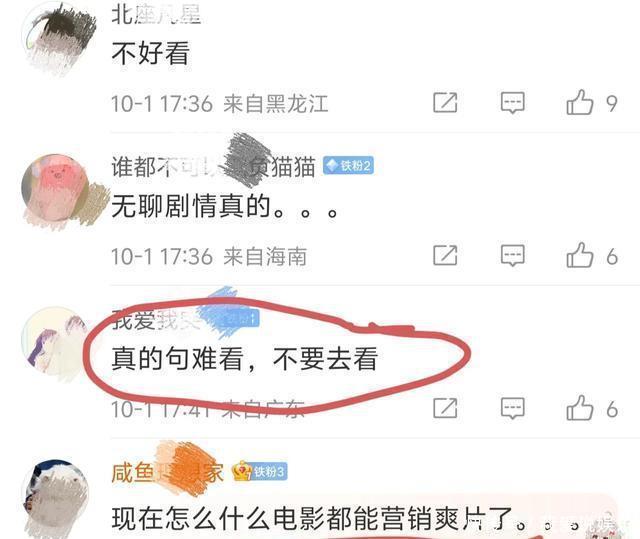
Task: Open comment text 真的句难看，不要去看
Action: coord(244,359)
